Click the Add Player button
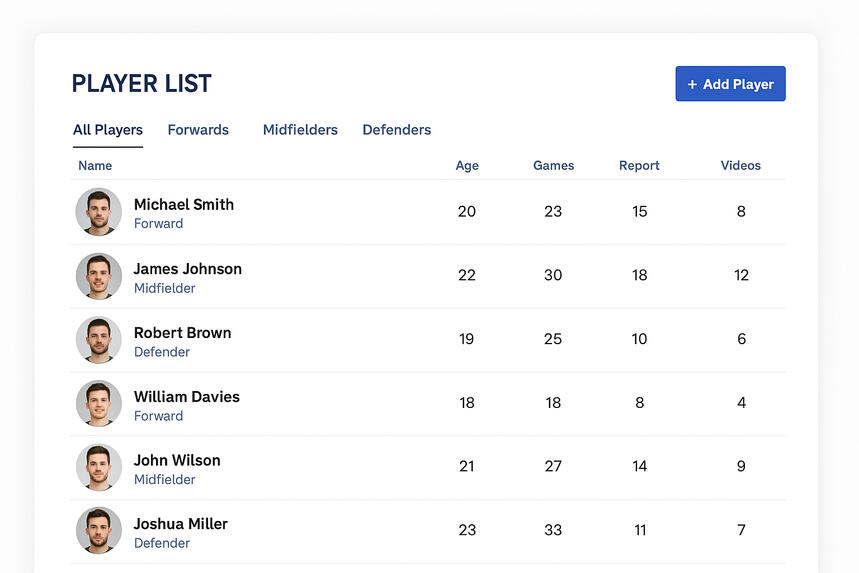The width and height of the screenshot is (859, 573). pos(730,84)
